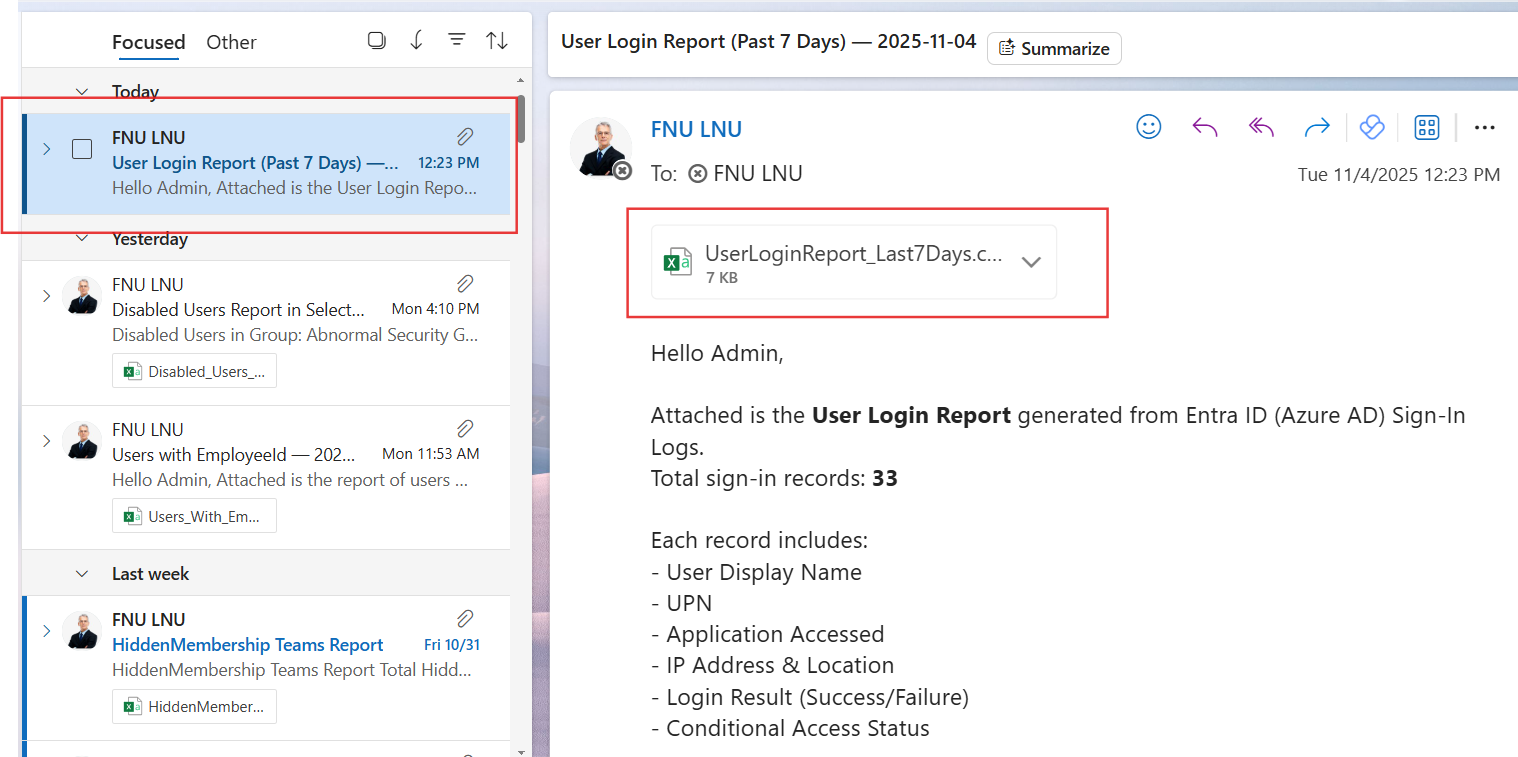Open the Apps grid icon in message toolbar
Image resolution: width=1518 pixels, height=757 pixels.
coord(1426,127)
